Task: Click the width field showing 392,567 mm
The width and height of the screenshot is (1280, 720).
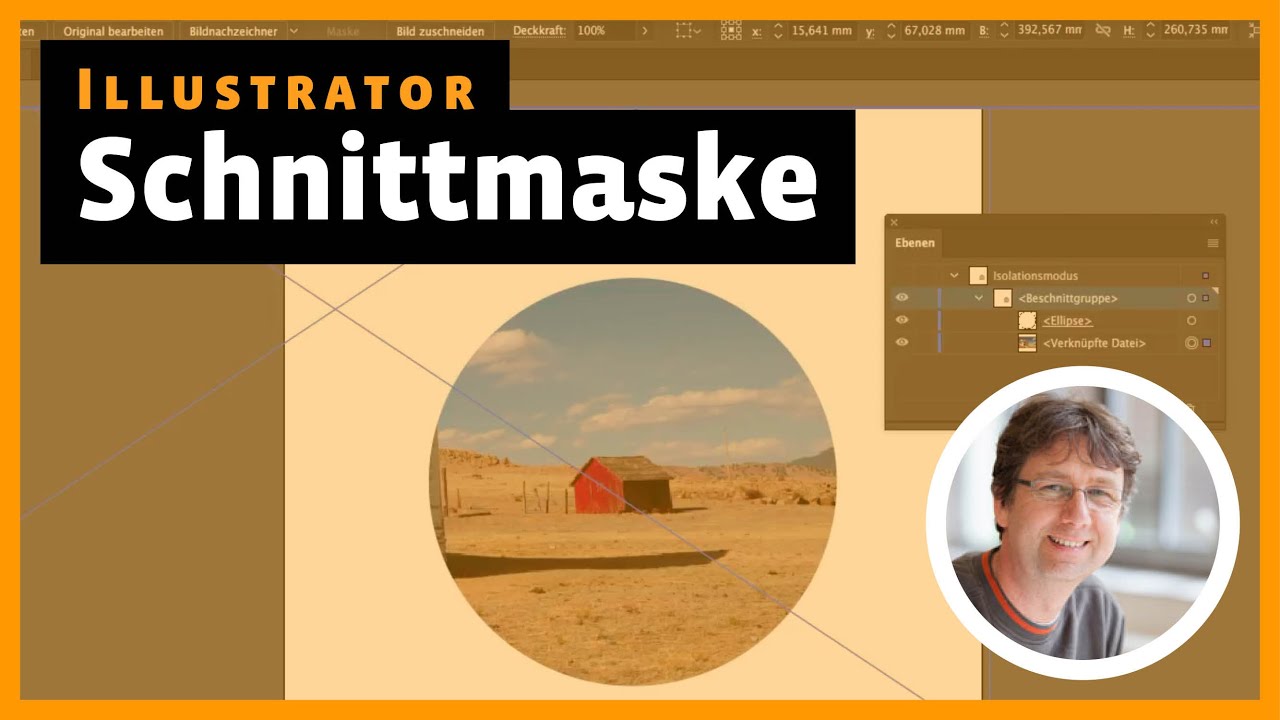Action: pyautogui.click(x=1049, y=31)
